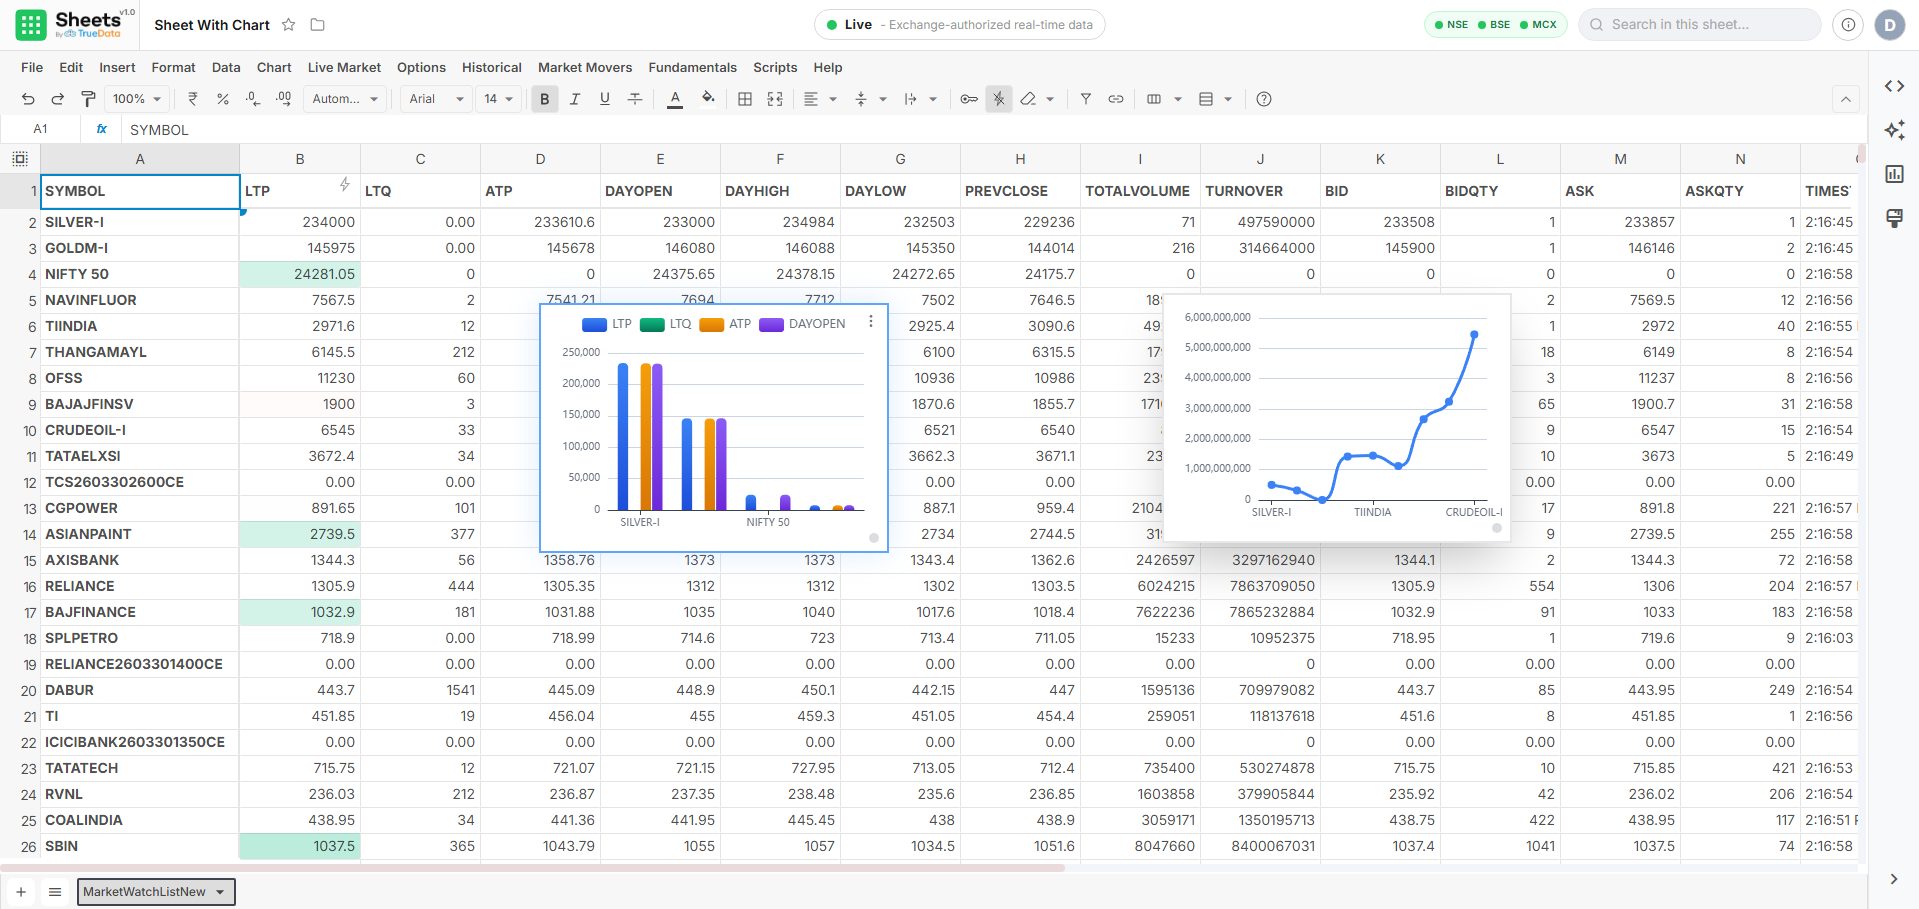Open the chart side panel icon
The width and height of the screenshot is (1919, 909).
tap(1894, 174)
